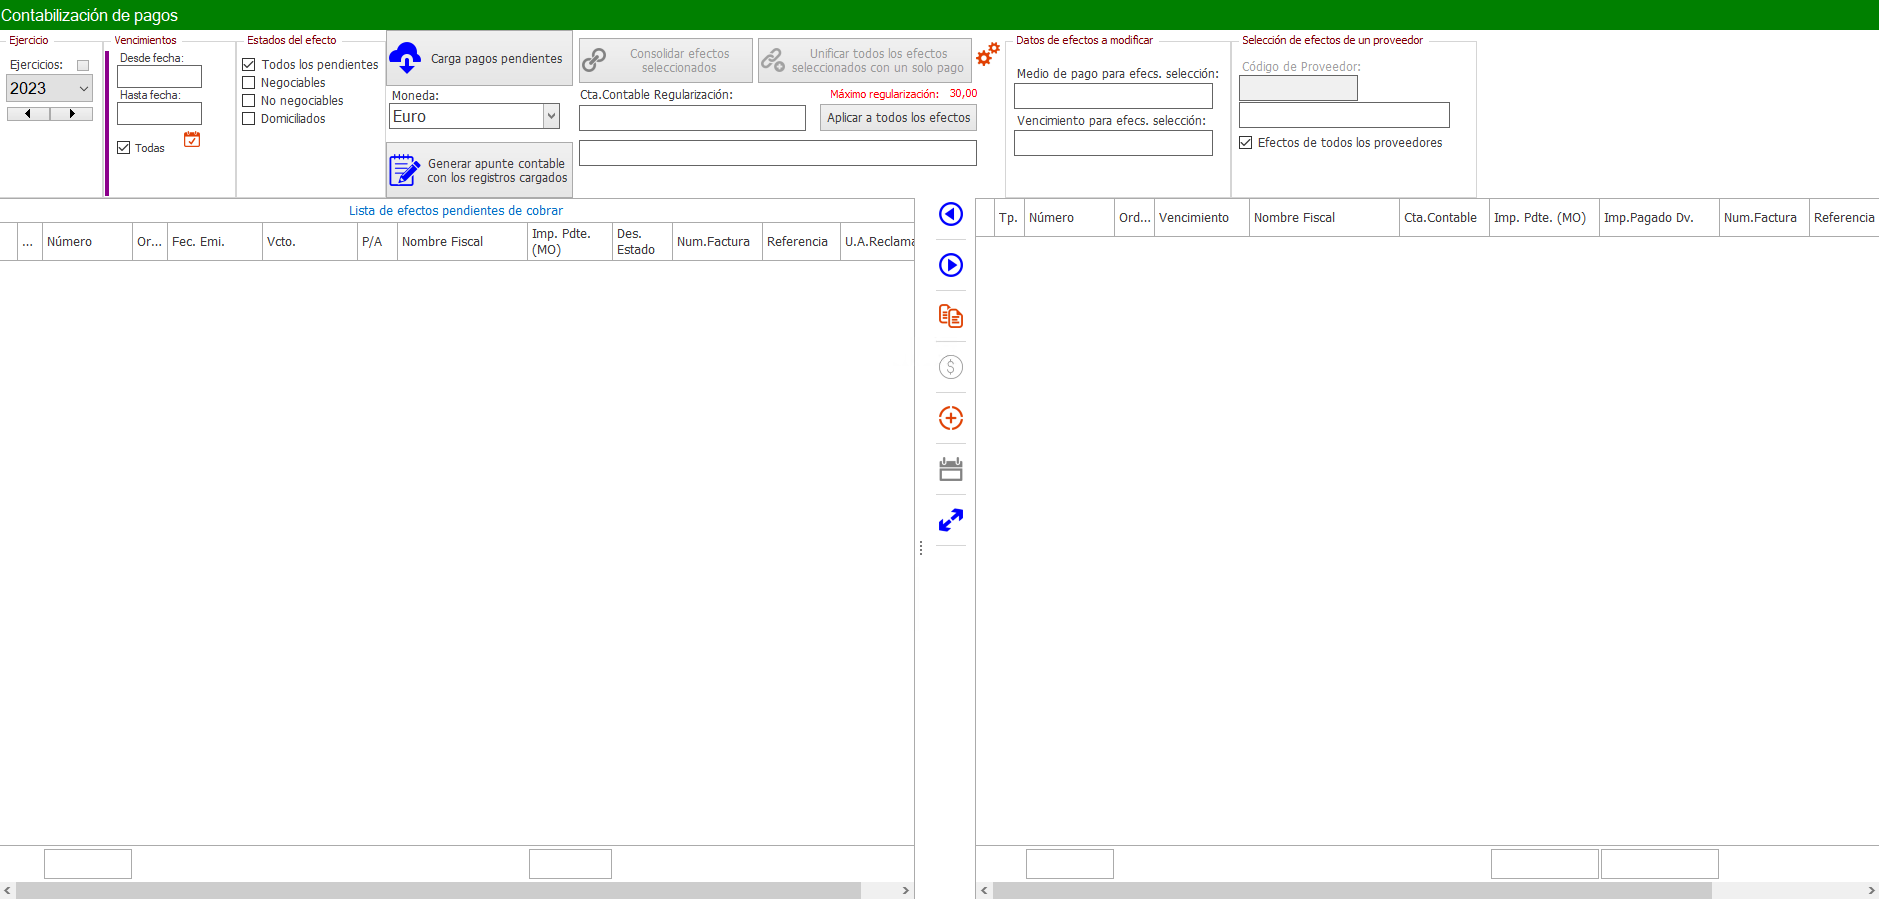Sort by Nombre Fiscal column header

(442, 242)
